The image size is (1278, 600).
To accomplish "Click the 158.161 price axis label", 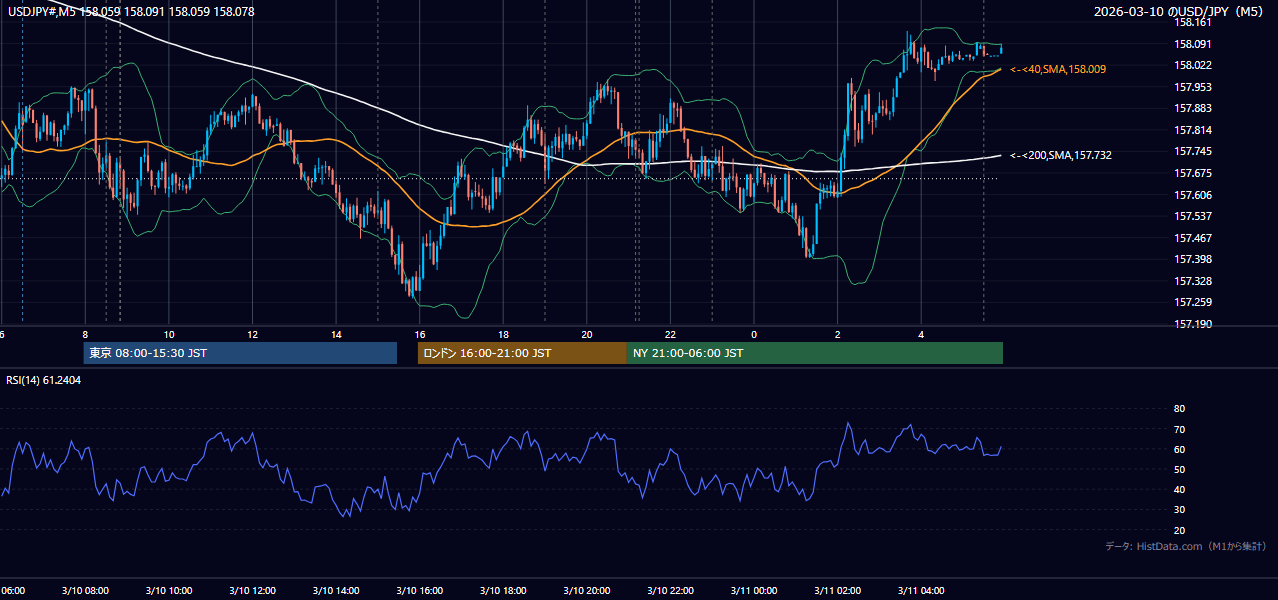I will [x=1193, y=22].
